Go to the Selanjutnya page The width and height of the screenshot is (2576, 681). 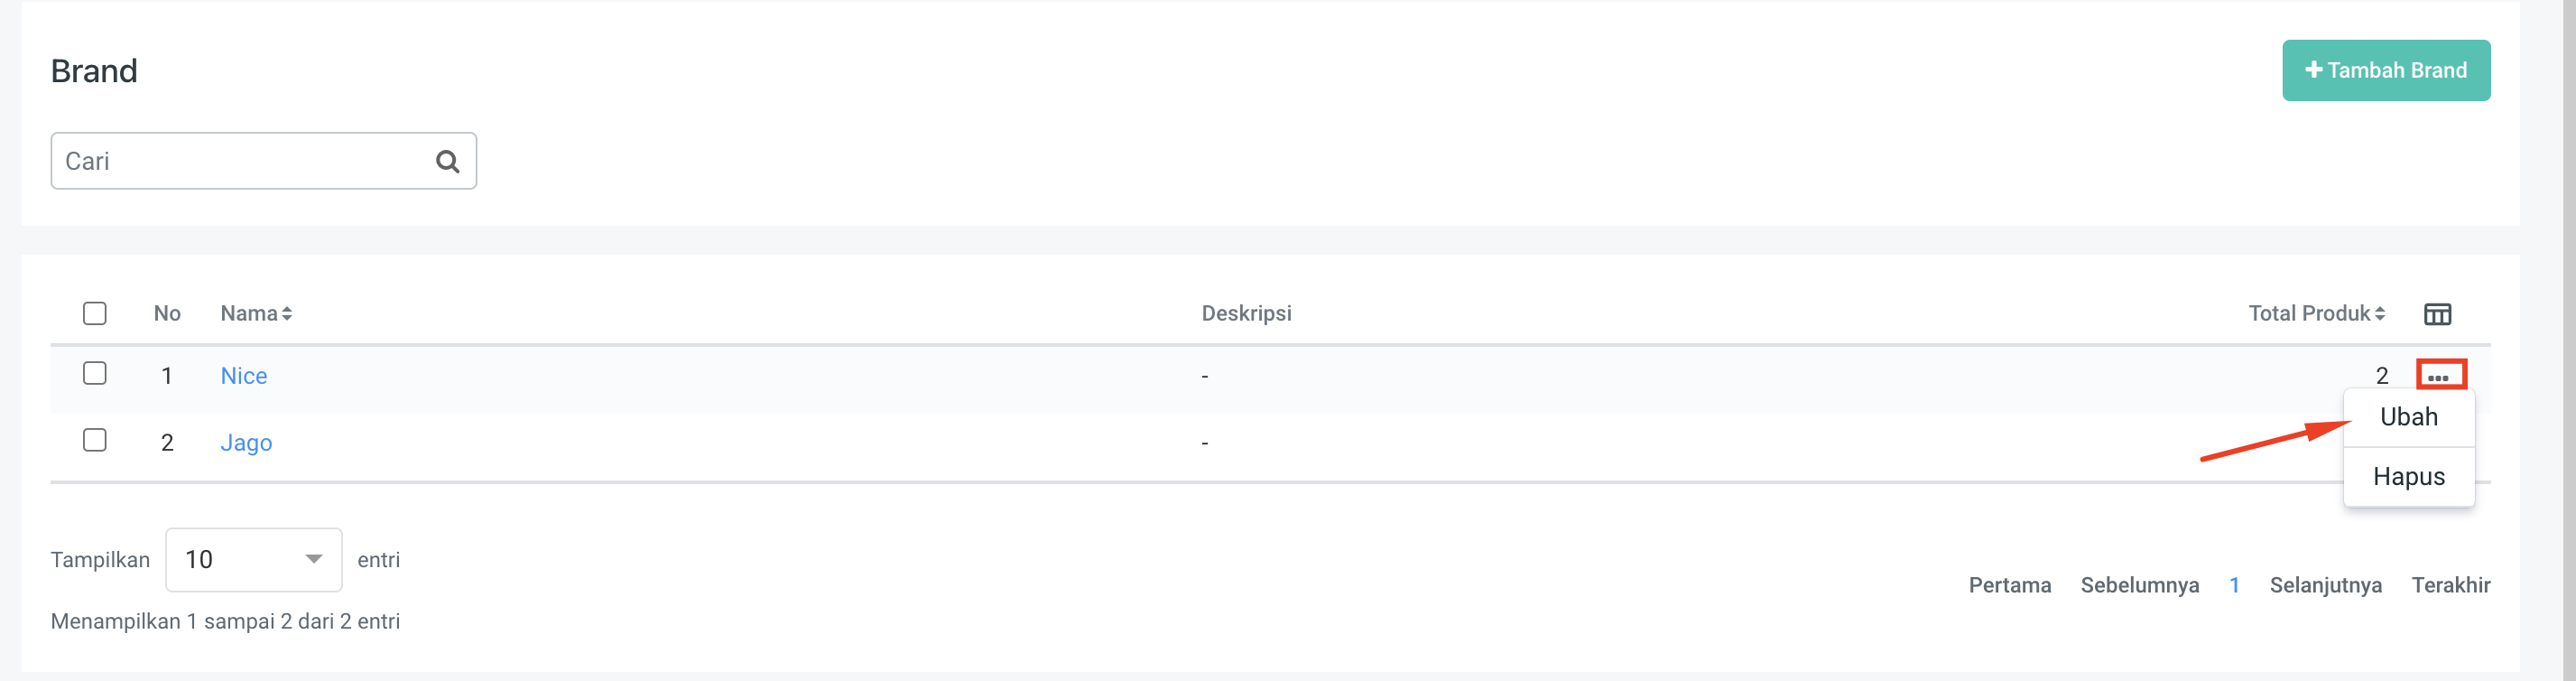pyautogui.click(x=2325, y=585)
